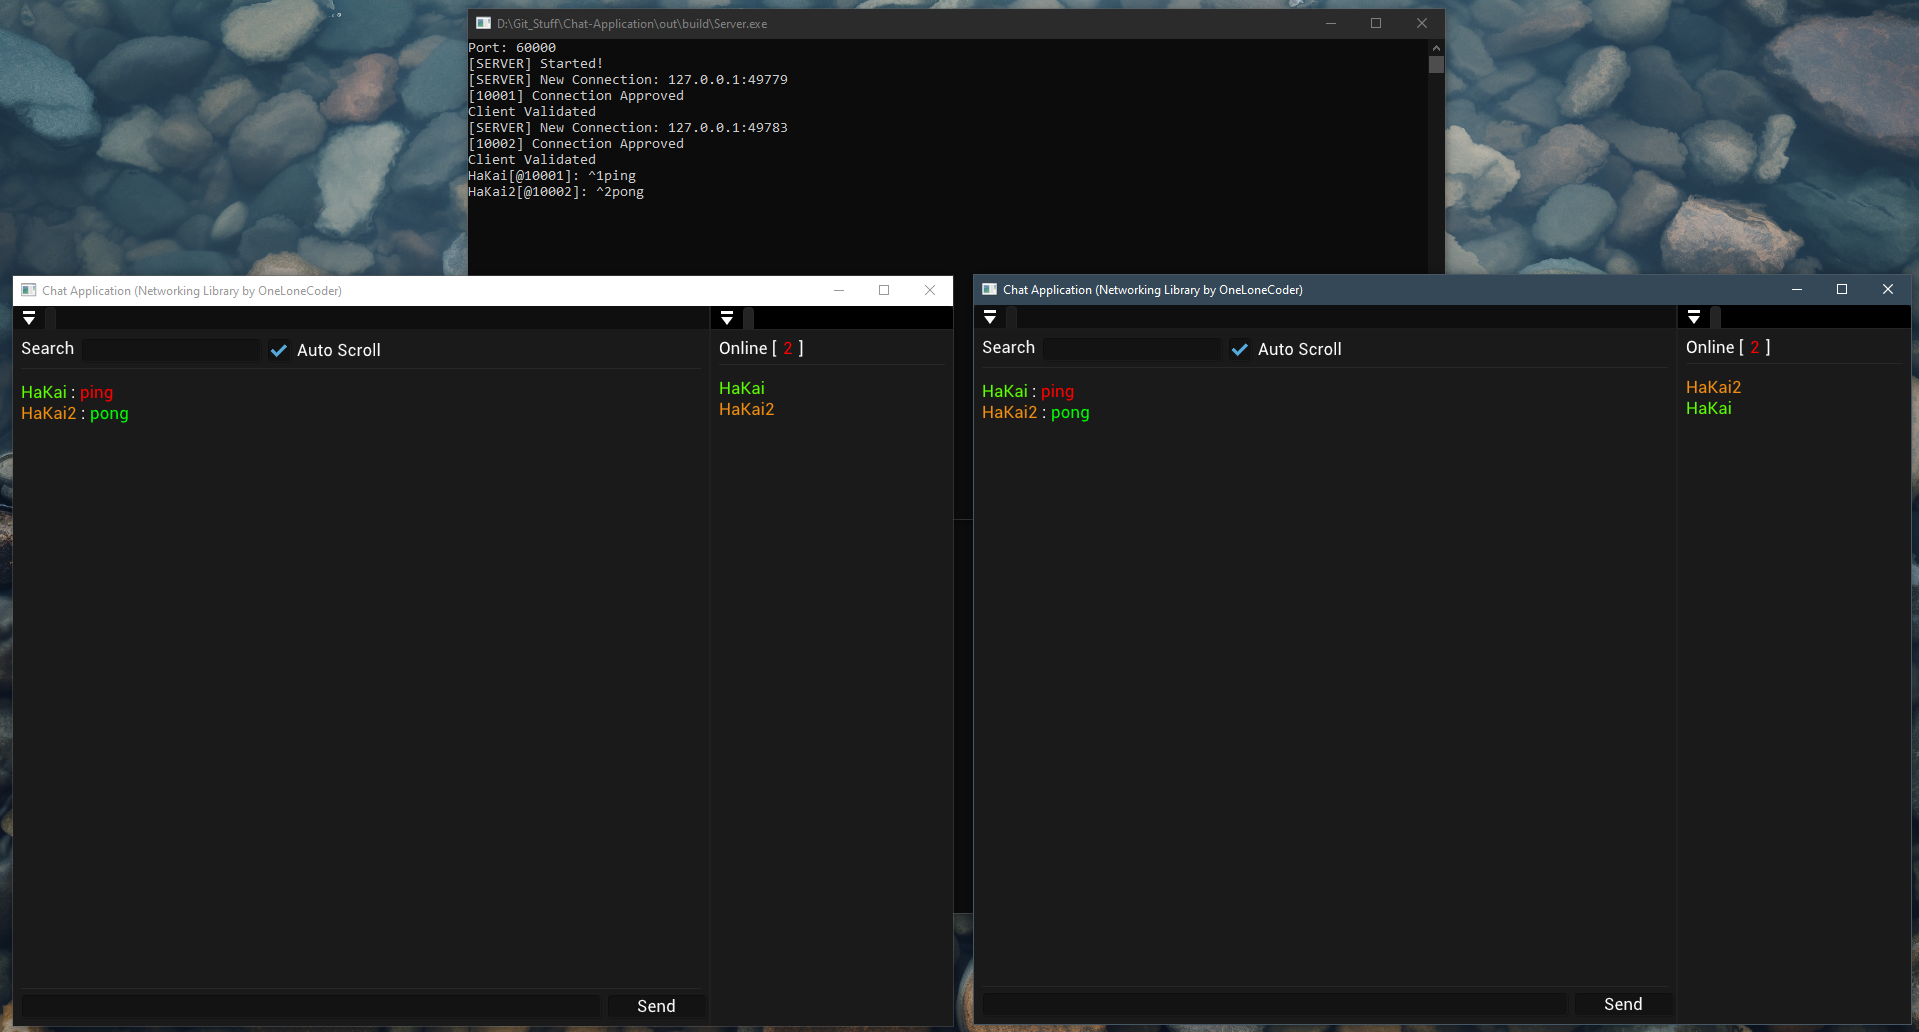The image size is (1919, 1032).
Task: Select HaKai in the left window's online list
Action: 742,388
